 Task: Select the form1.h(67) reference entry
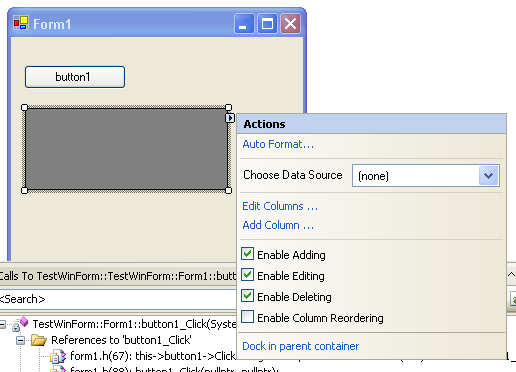coord(153,356)
